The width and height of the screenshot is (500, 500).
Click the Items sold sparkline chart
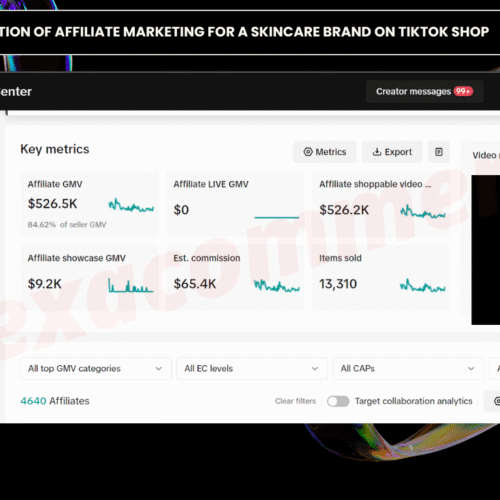click(x=423, y=286)
